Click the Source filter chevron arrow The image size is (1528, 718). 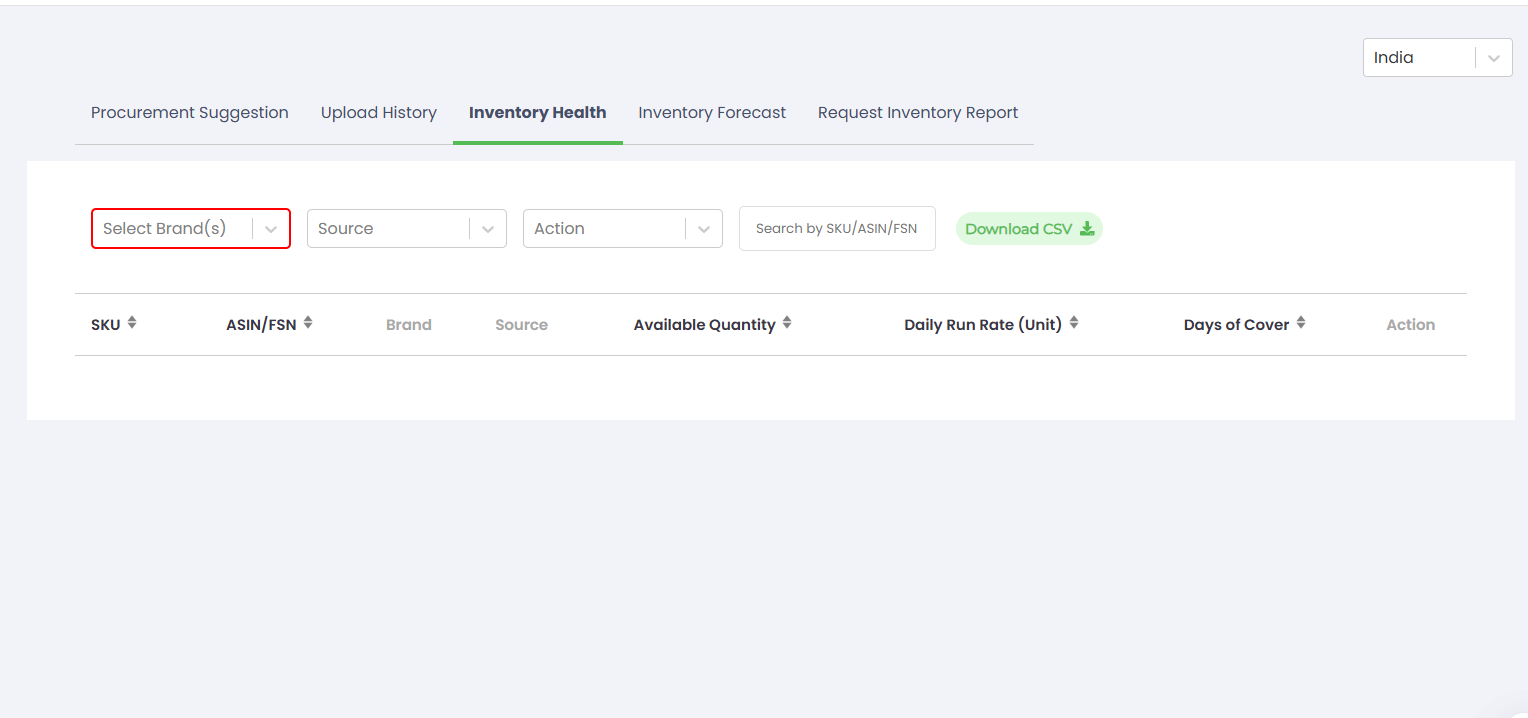coord(487,229)
